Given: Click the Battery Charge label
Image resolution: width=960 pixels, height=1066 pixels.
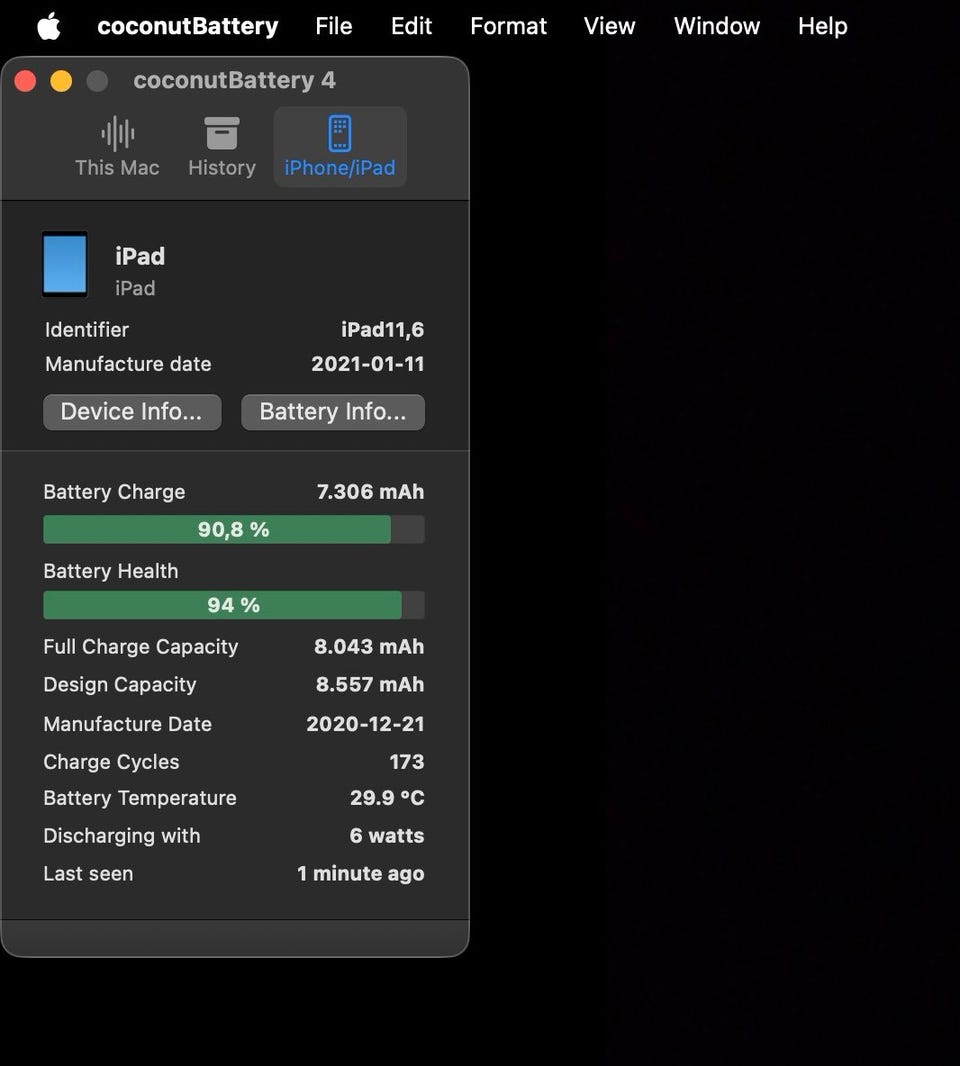Looking at the screenshot, I should pyautogui.click(x=114, y=492).
